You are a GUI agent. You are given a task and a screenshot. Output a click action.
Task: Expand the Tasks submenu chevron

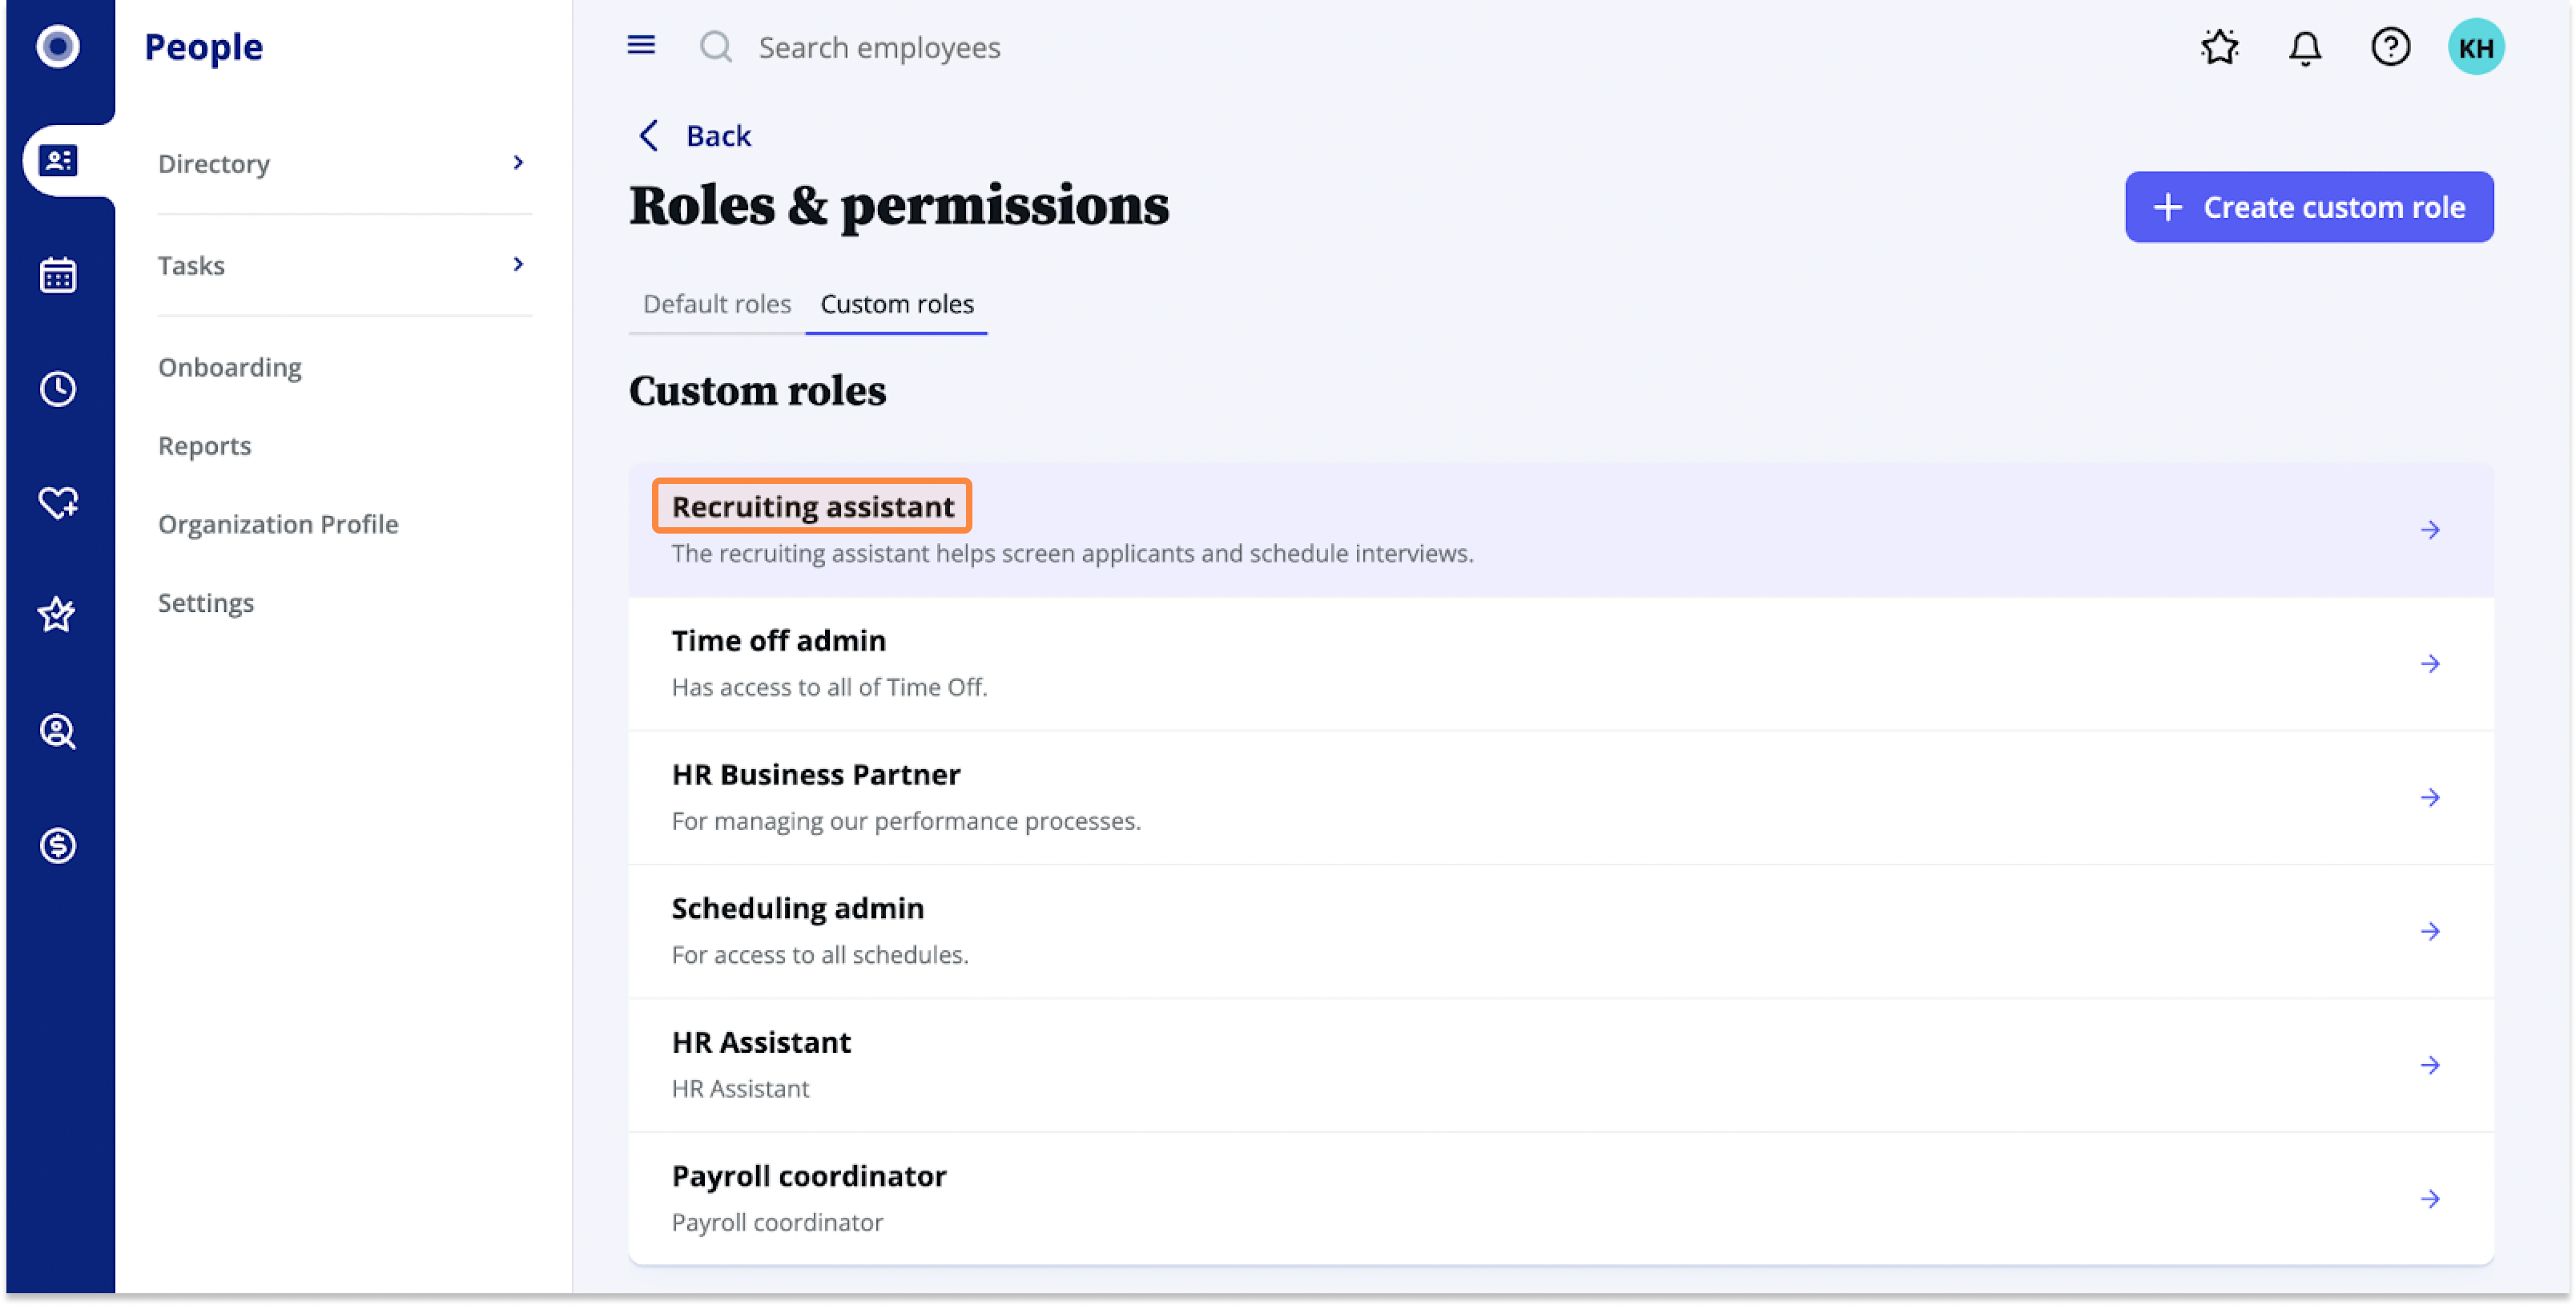tap(518, 264)
